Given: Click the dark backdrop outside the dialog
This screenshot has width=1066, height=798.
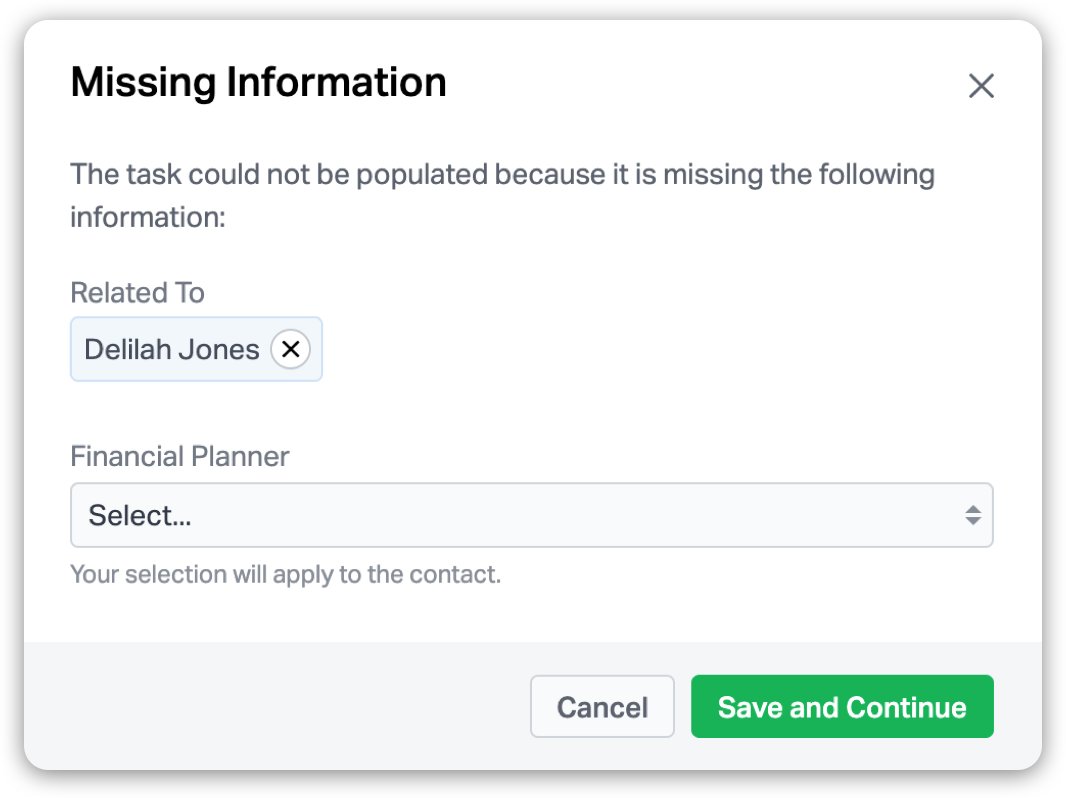Looking at the screenshot, I should 10,400.
